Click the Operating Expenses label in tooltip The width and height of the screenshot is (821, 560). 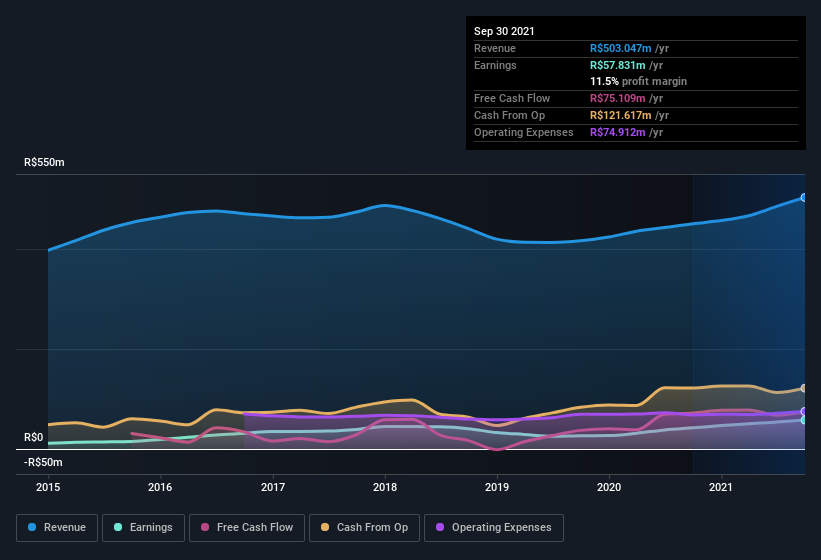click(524, 132)
